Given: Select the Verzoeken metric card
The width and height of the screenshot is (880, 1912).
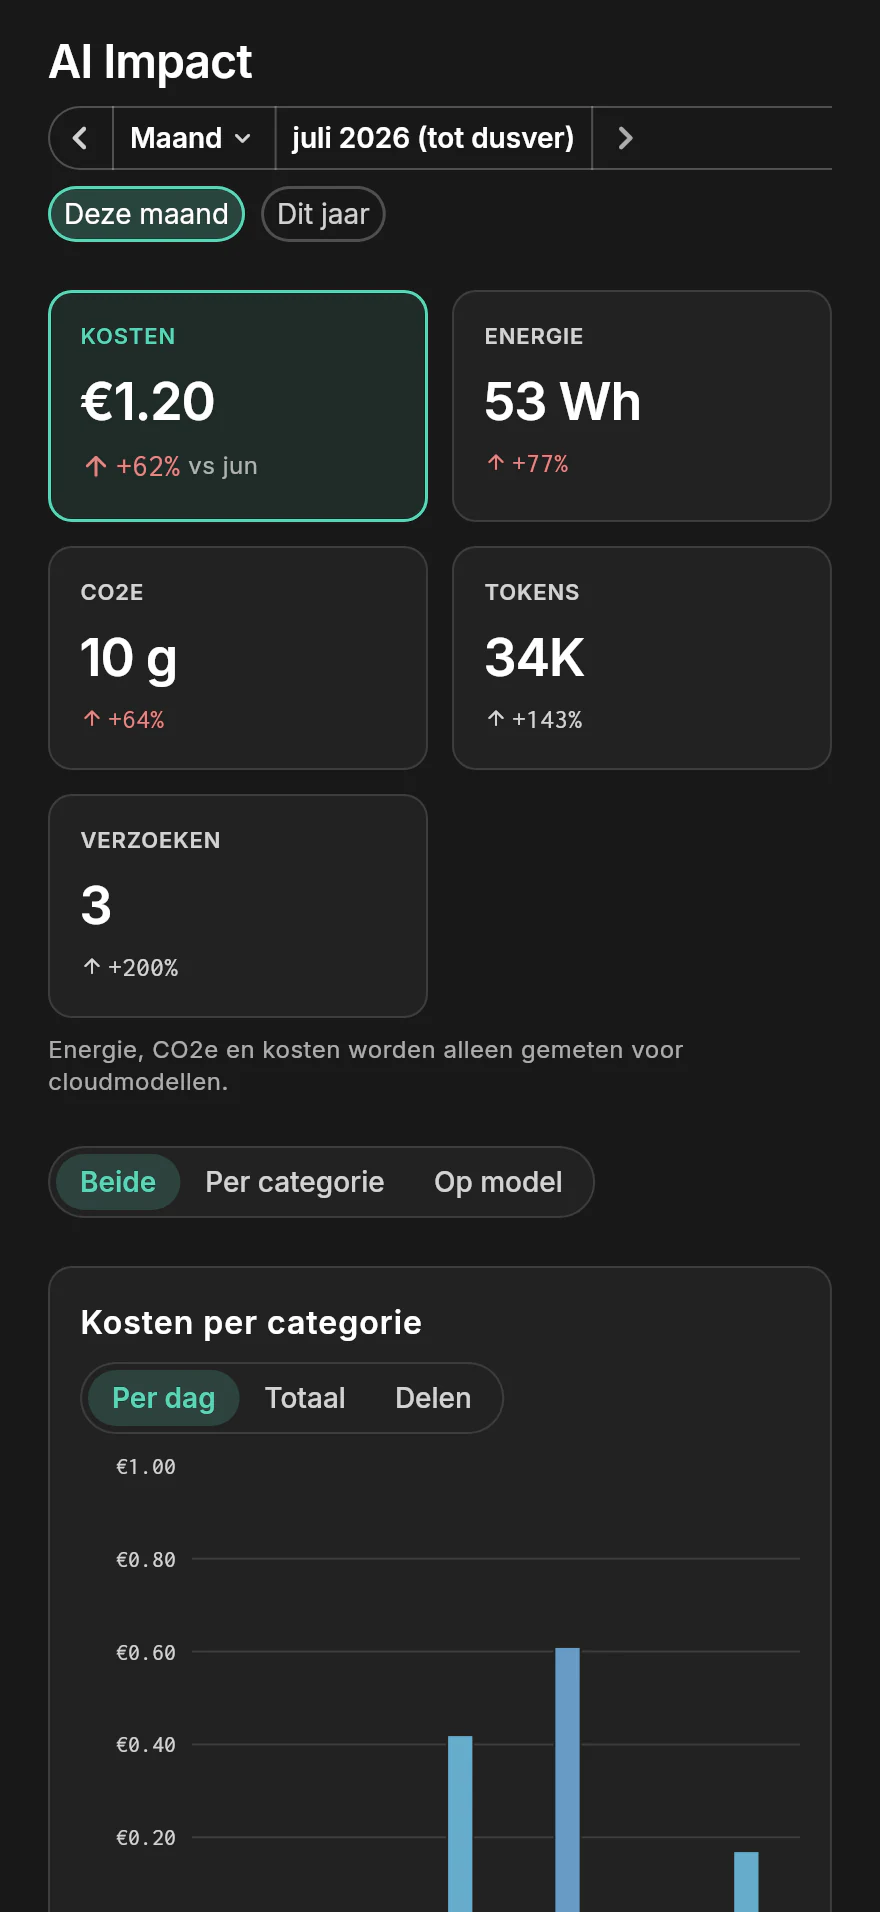Looking at the screenshot, I should (x=238, y=906).
